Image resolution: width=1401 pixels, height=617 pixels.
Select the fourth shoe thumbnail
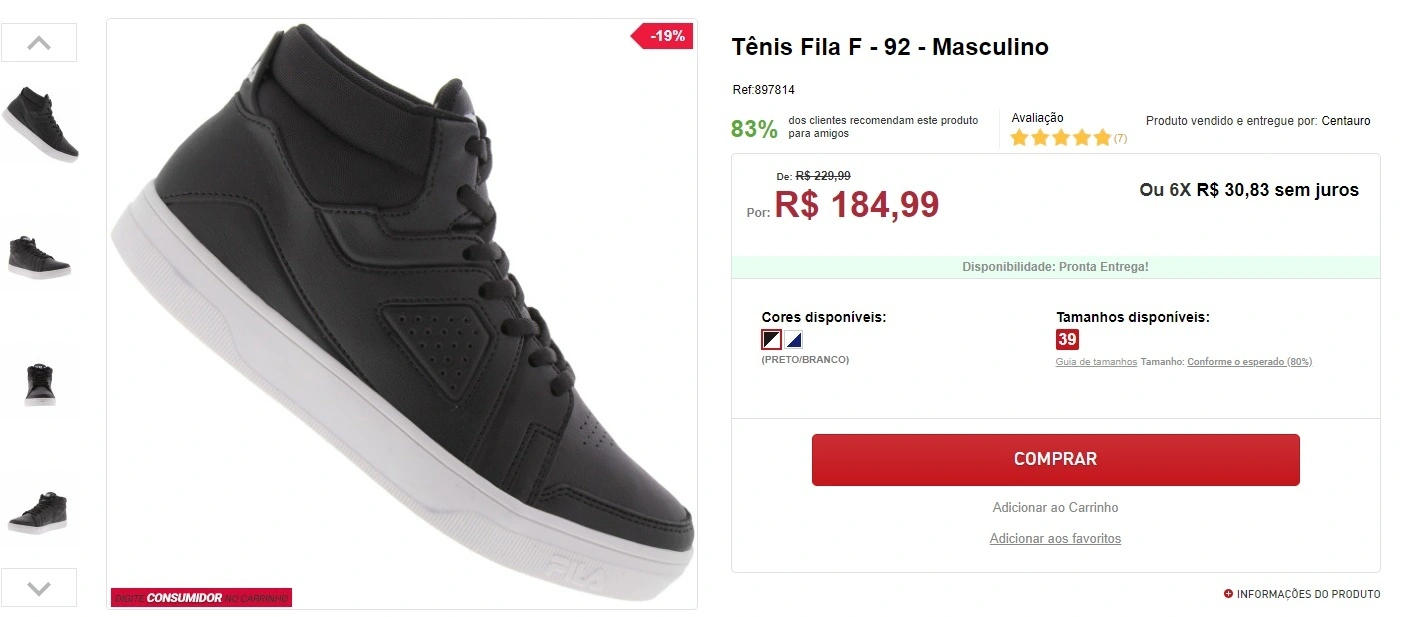38,512
